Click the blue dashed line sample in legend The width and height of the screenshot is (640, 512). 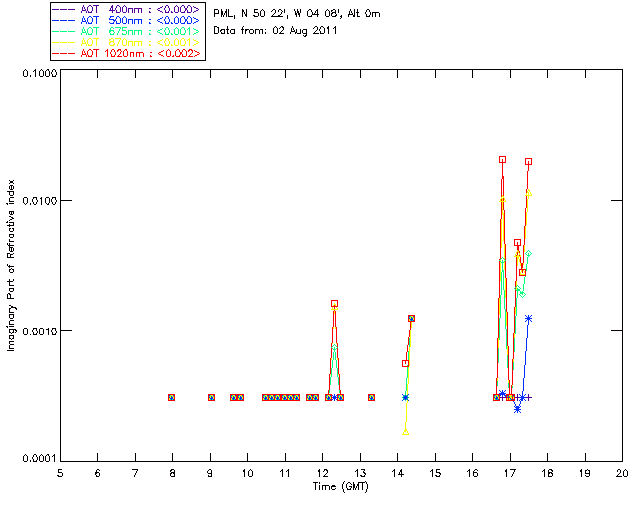pos(64,21)
